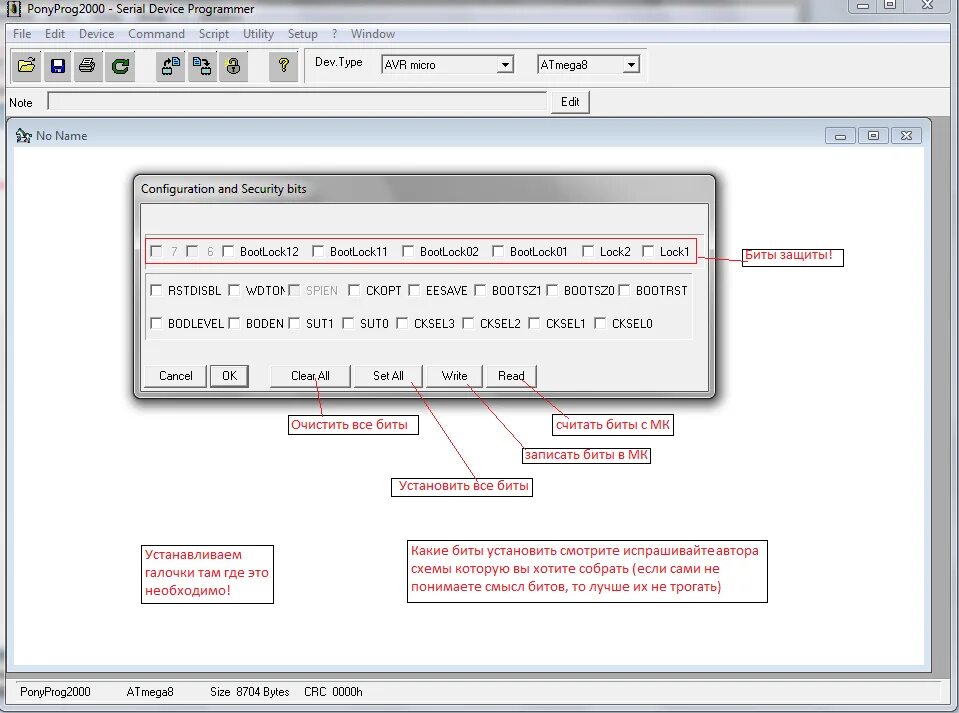The height and width of the screenshot is (713, 959).
Task: Enable the Lock1 checkbox
Action: (x=648, y=251)
